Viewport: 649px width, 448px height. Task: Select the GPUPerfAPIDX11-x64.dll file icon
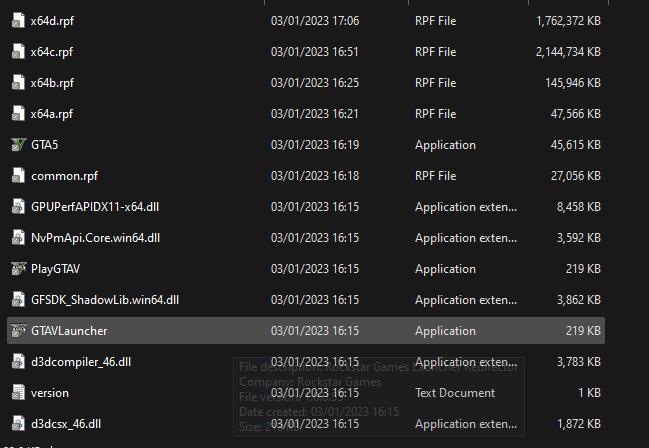(x=18, y=207)
